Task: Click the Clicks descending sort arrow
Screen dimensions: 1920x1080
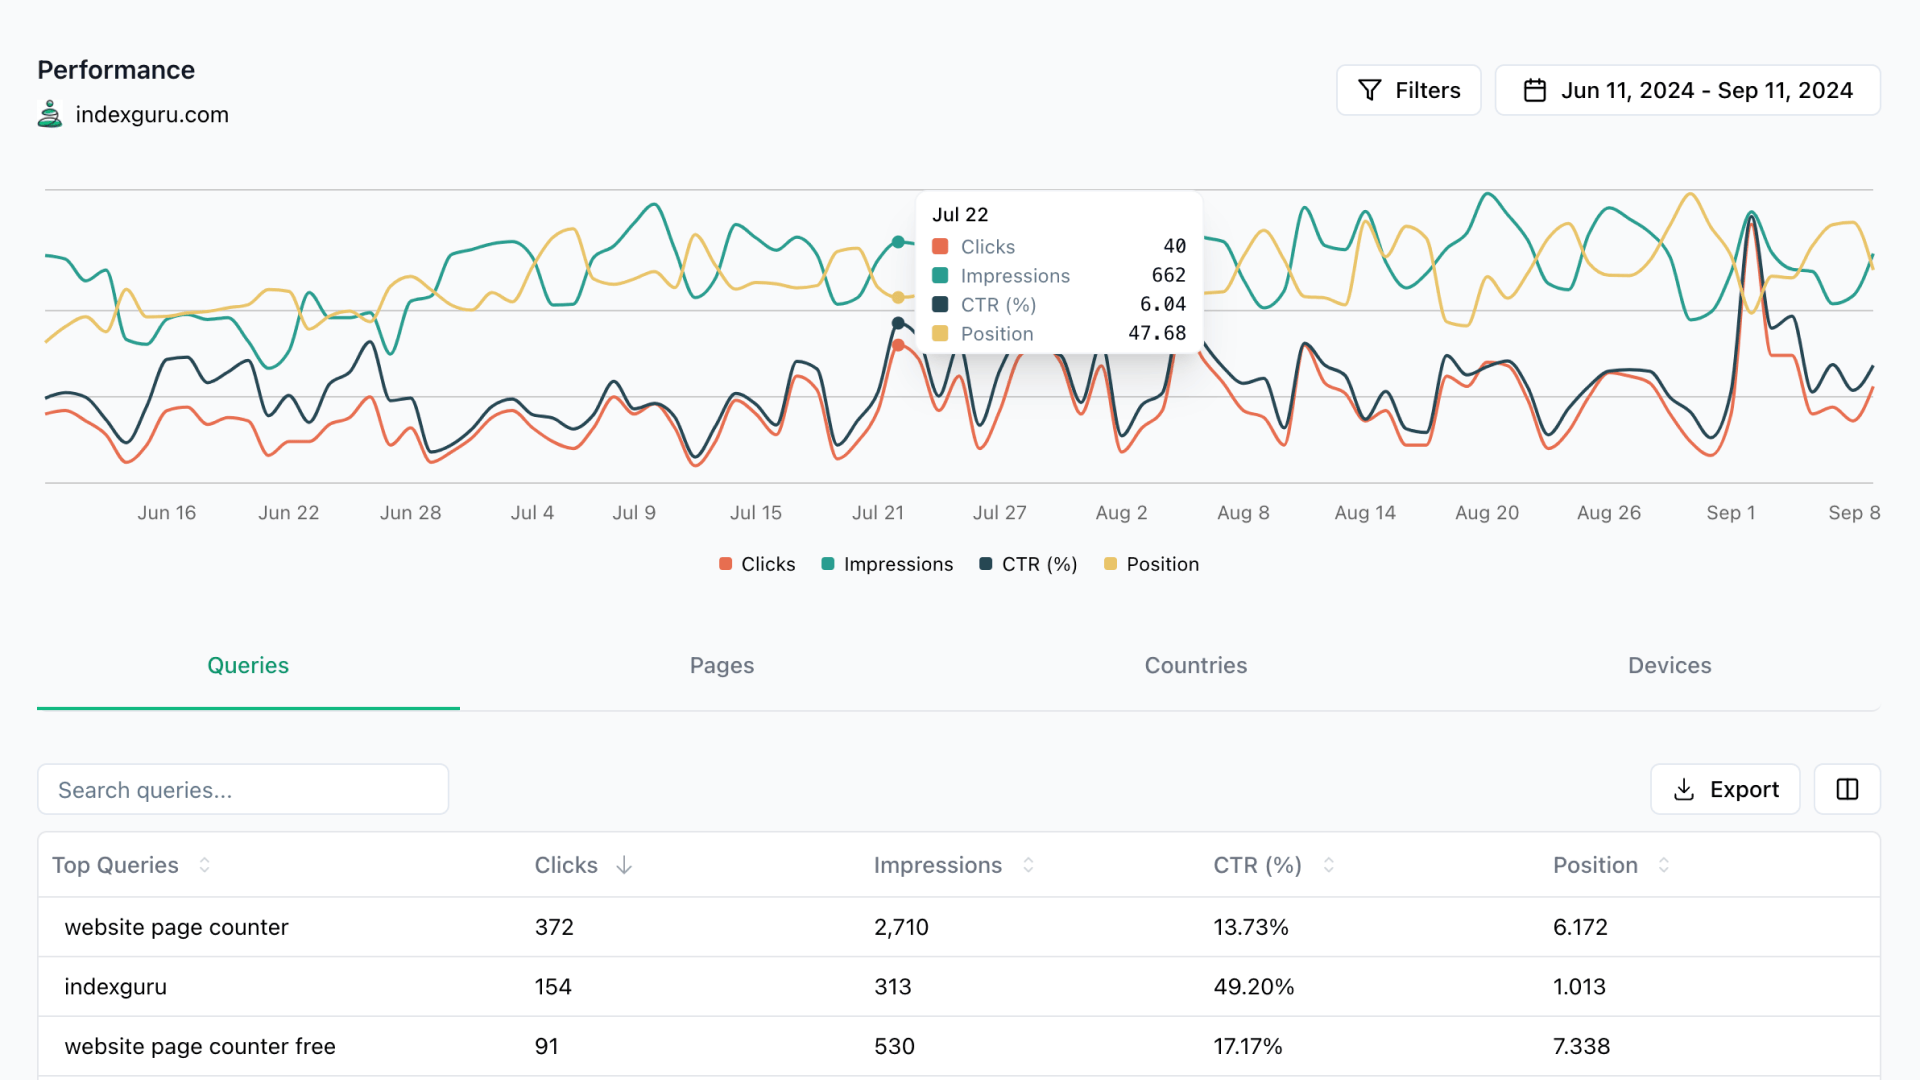Action: [624, 865]
